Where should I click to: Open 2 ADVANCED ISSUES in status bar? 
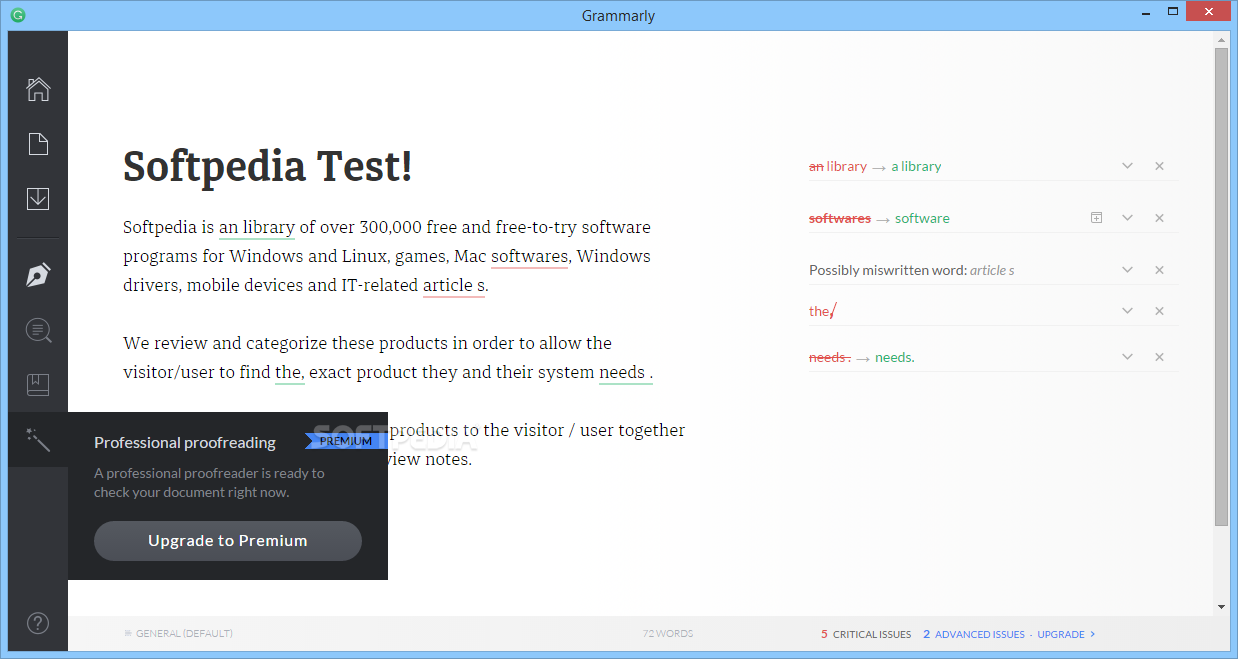[x=974, y=634]
